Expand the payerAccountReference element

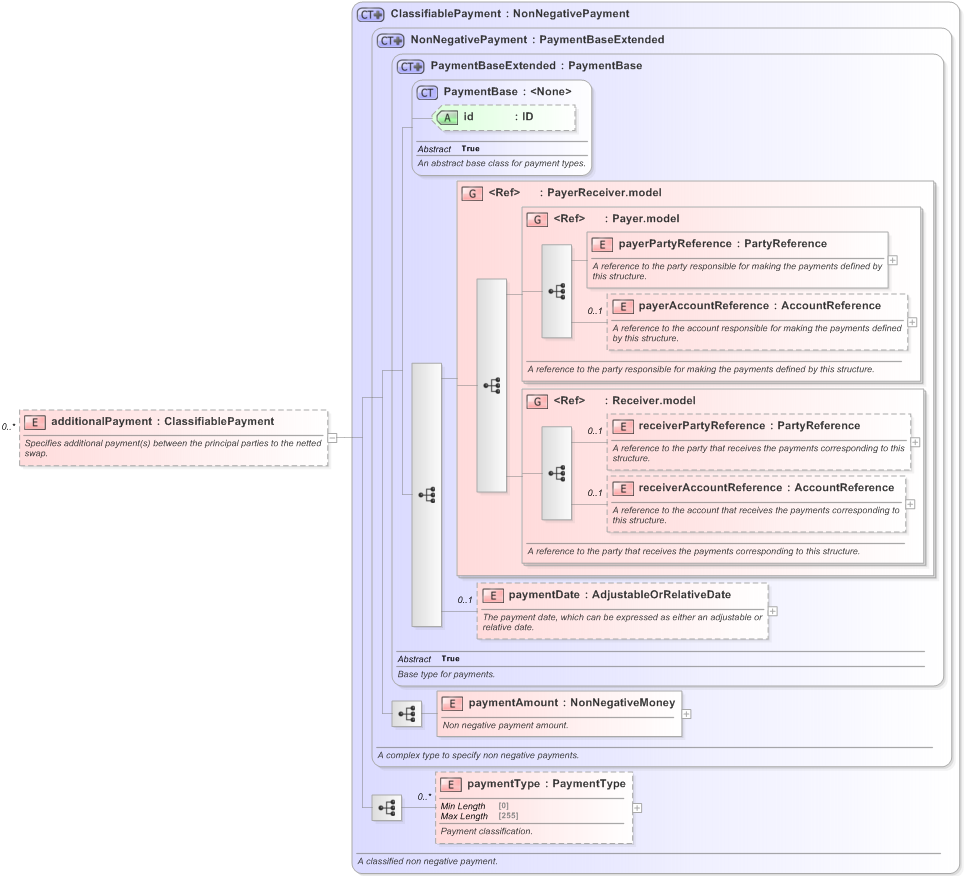coord(912,322)
